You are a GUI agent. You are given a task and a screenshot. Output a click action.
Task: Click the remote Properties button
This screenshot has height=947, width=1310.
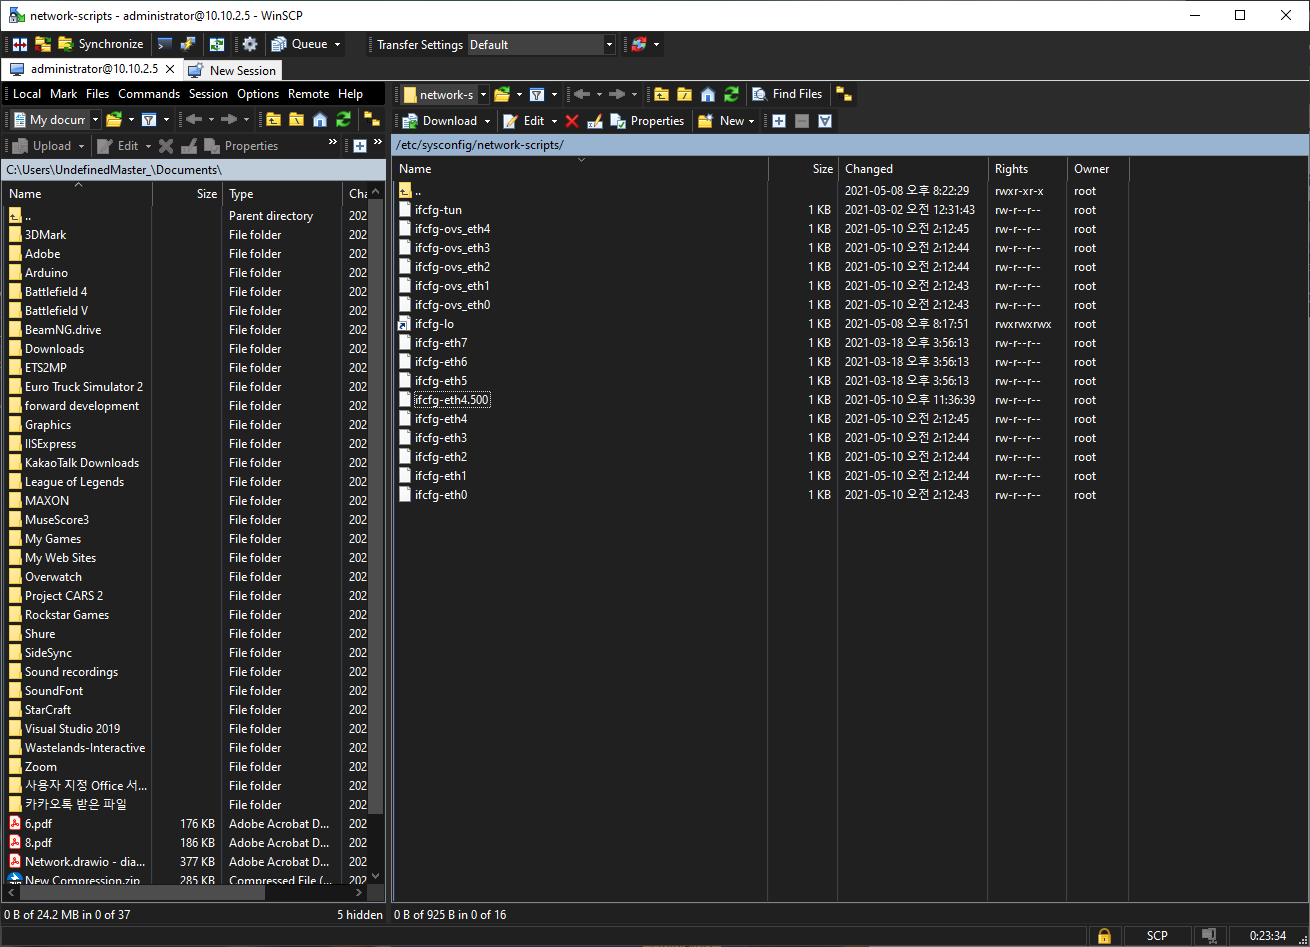tap(647, 121)
